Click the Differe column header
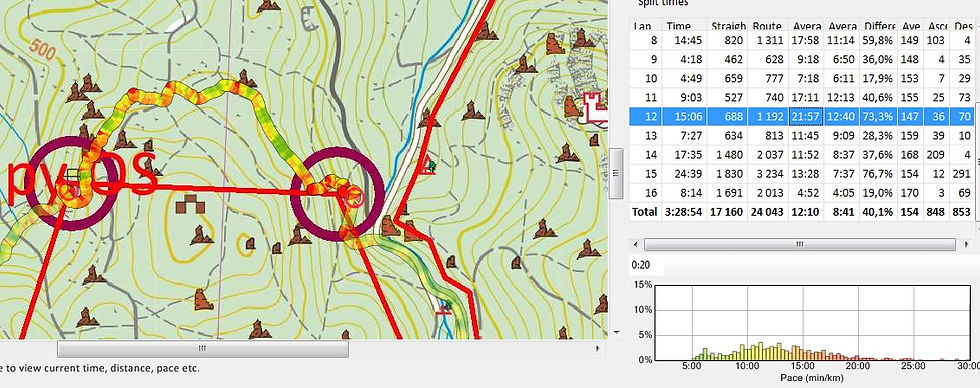This screenshot has width=980, height=388. coord(879,26)
